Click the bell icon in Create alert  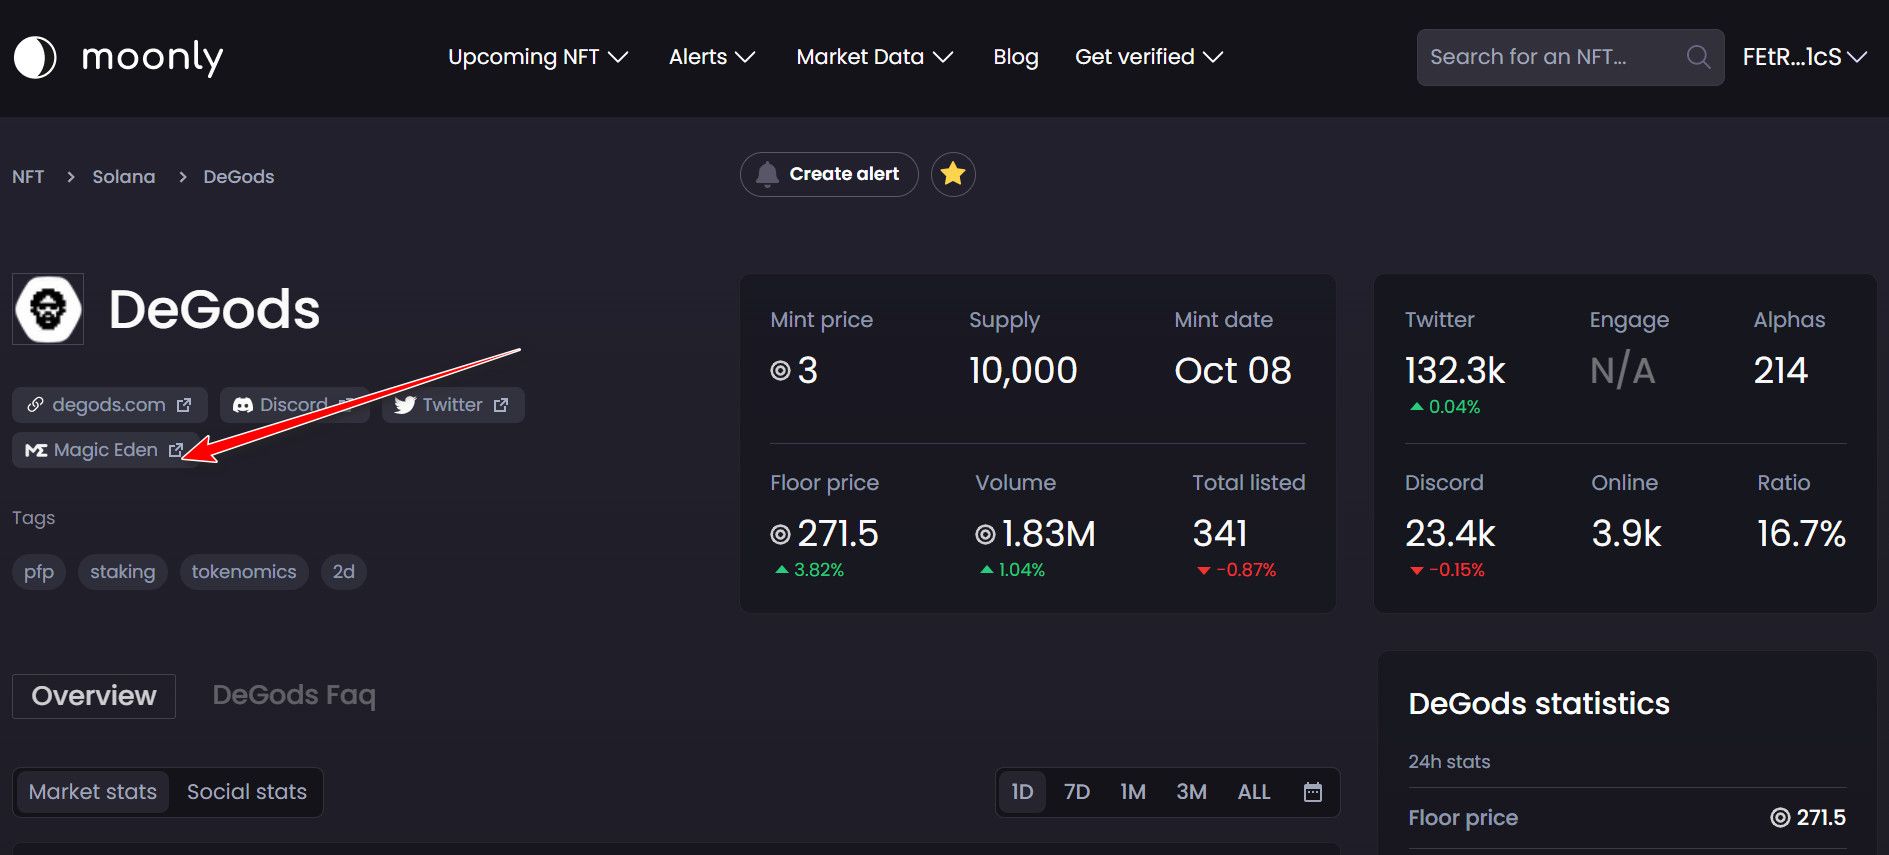click(767, 174)
